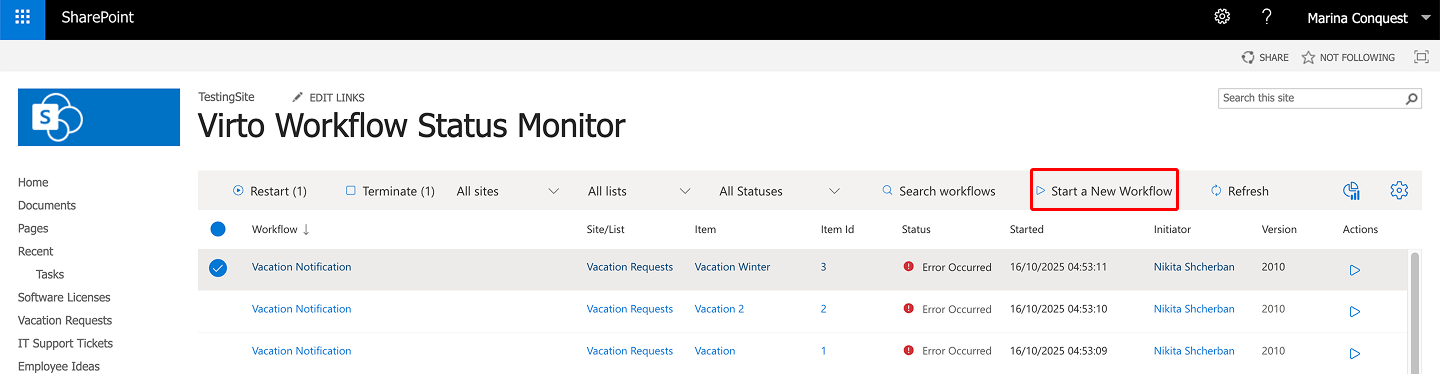Click Item Id 2 link
This screenshot has height=374, width=1440.
click(x=823, y=309)
